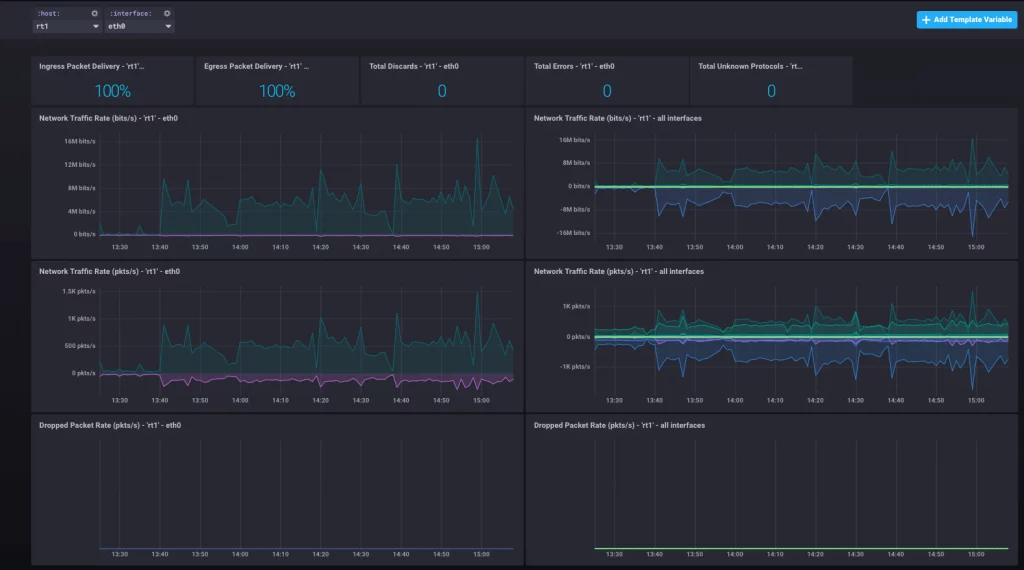Select the Ingress Packet Delivery stat cell
Screen dimensions: 1024x570
[112, 82]
